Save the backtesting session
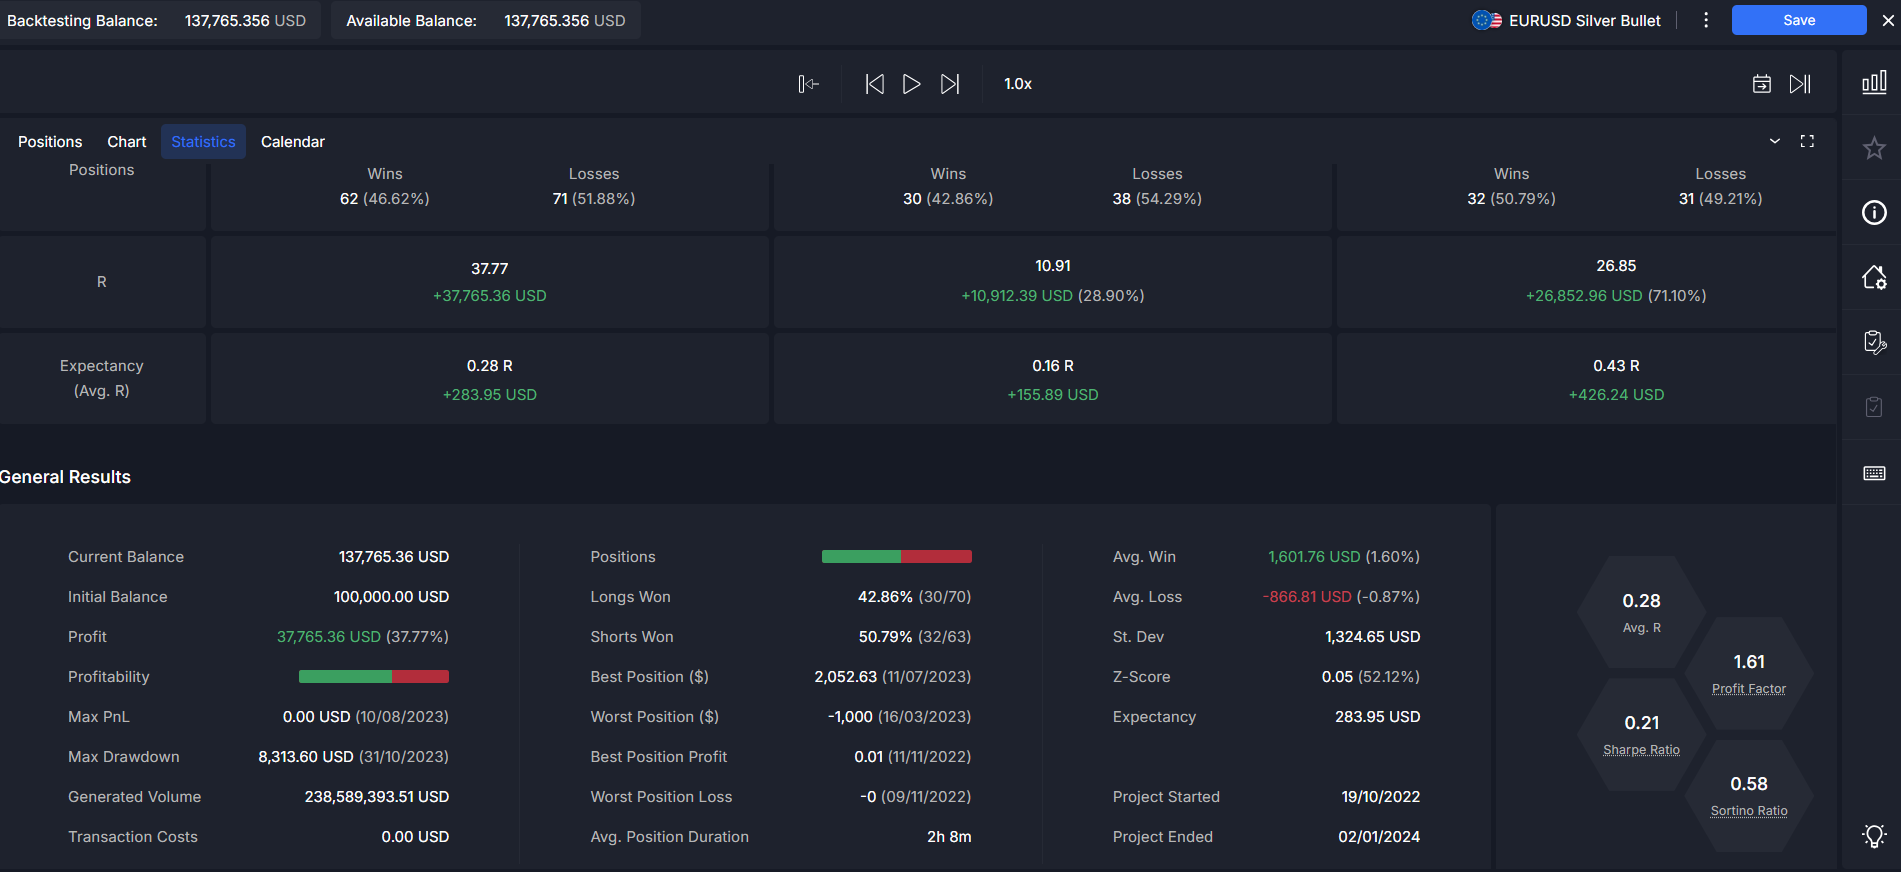The width and height of the screenshot is (1901, 872). click(1799, 20)
